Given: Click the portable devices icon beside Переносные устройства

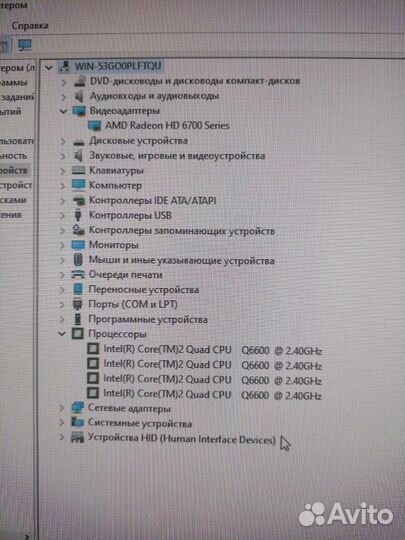Looking at the screenshot, I should pos(78,289).
